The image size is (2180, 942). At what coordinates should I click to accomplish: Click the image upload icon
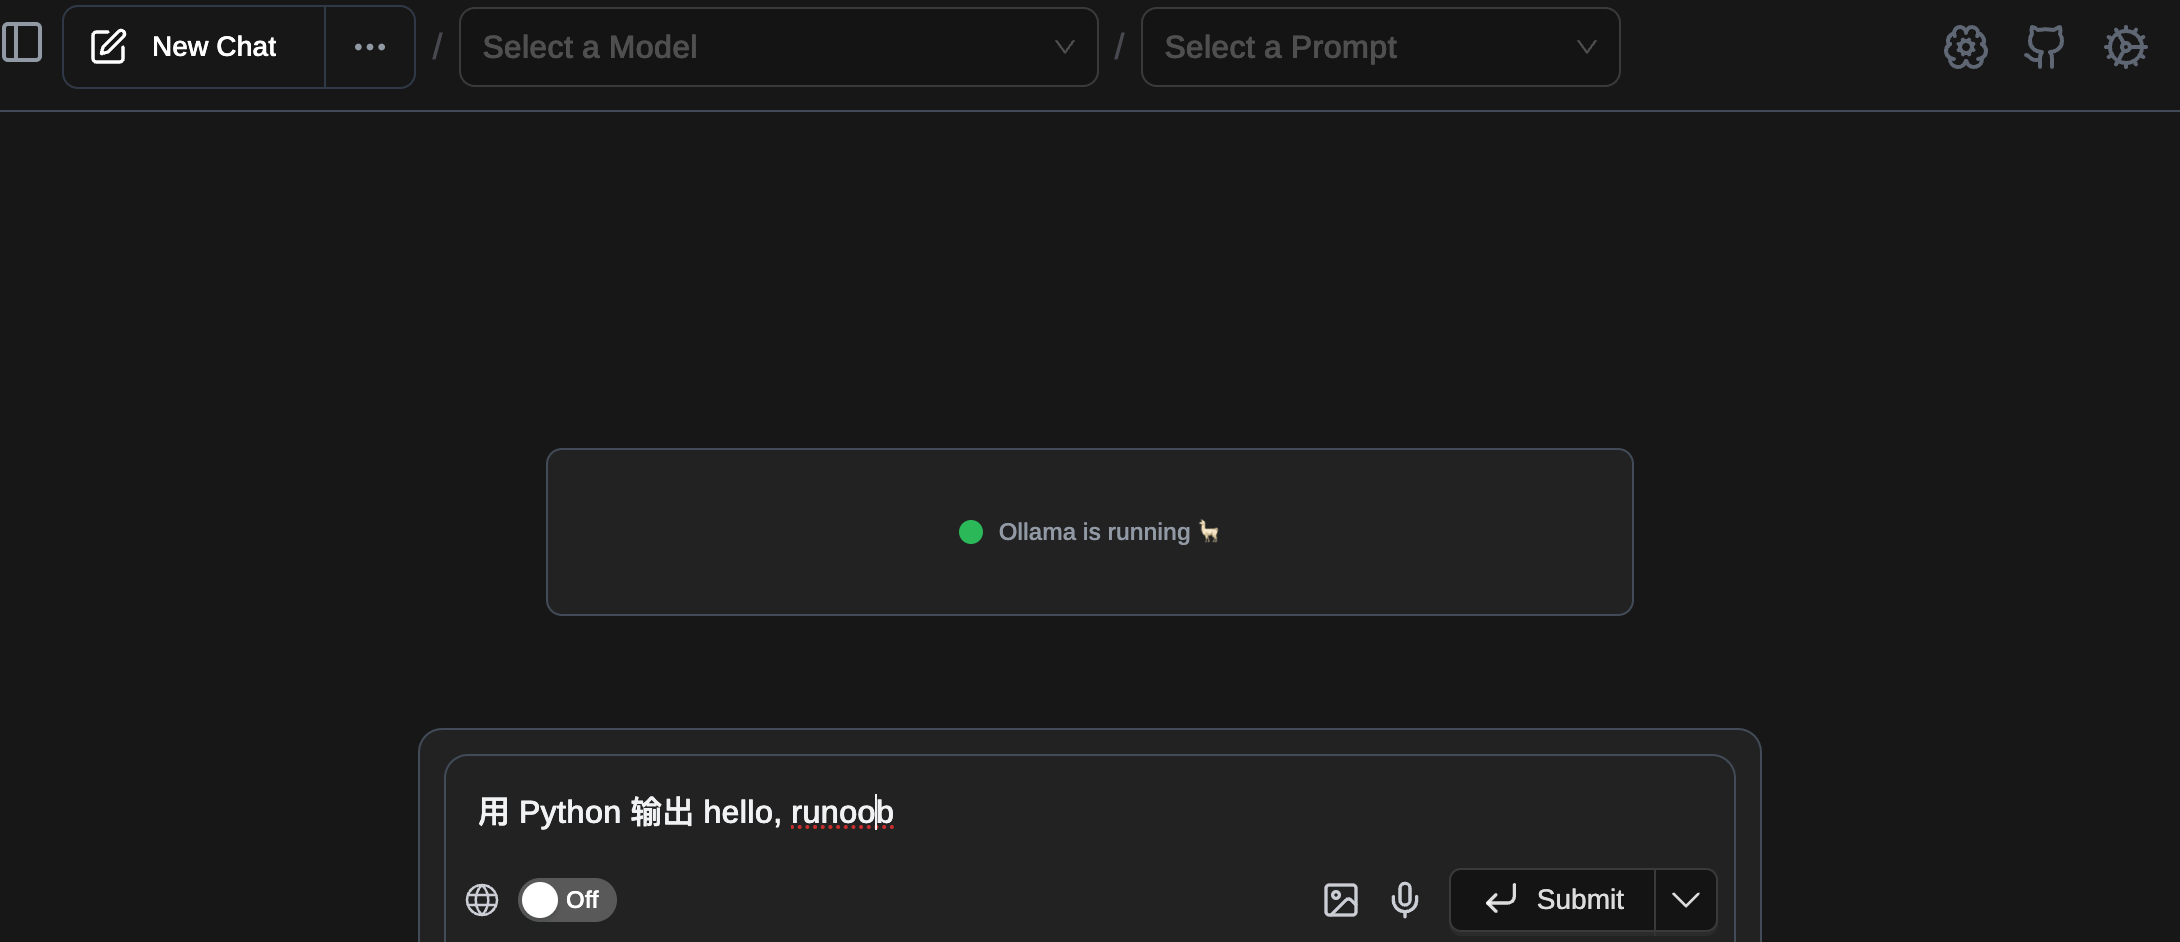[x=1341, y=900]
